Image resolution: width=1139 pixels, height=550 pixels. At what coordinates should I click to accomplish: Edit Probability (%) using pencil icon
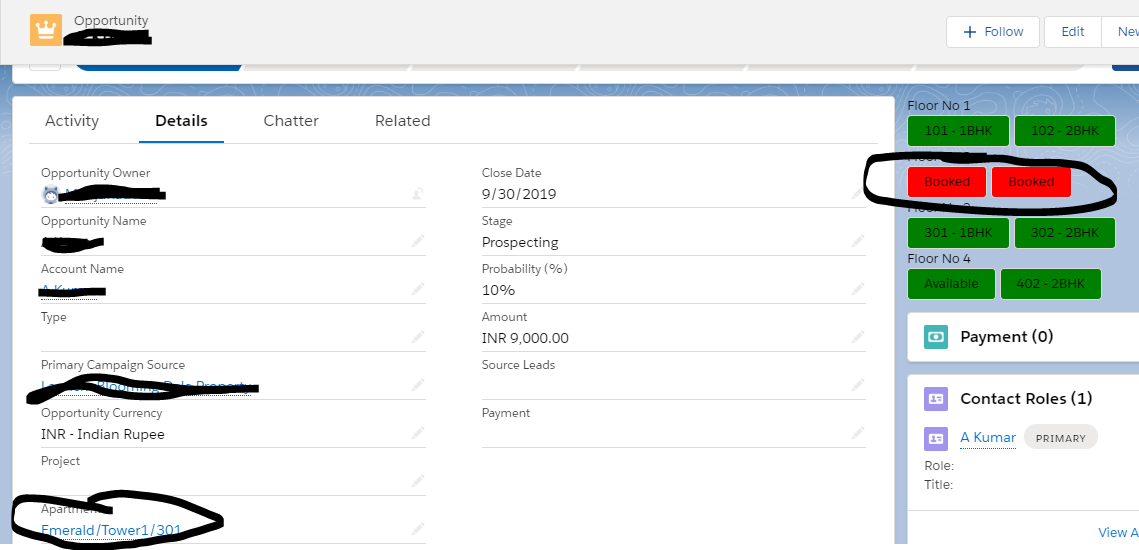[857, 290]
